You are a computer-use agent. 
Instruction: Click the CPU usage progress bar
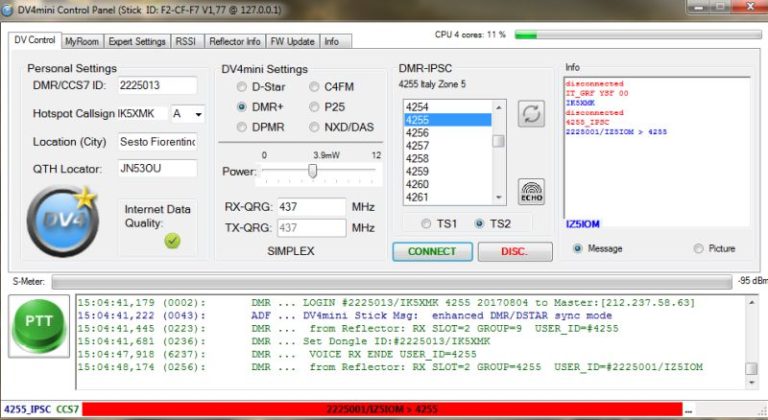coord(638,35)
